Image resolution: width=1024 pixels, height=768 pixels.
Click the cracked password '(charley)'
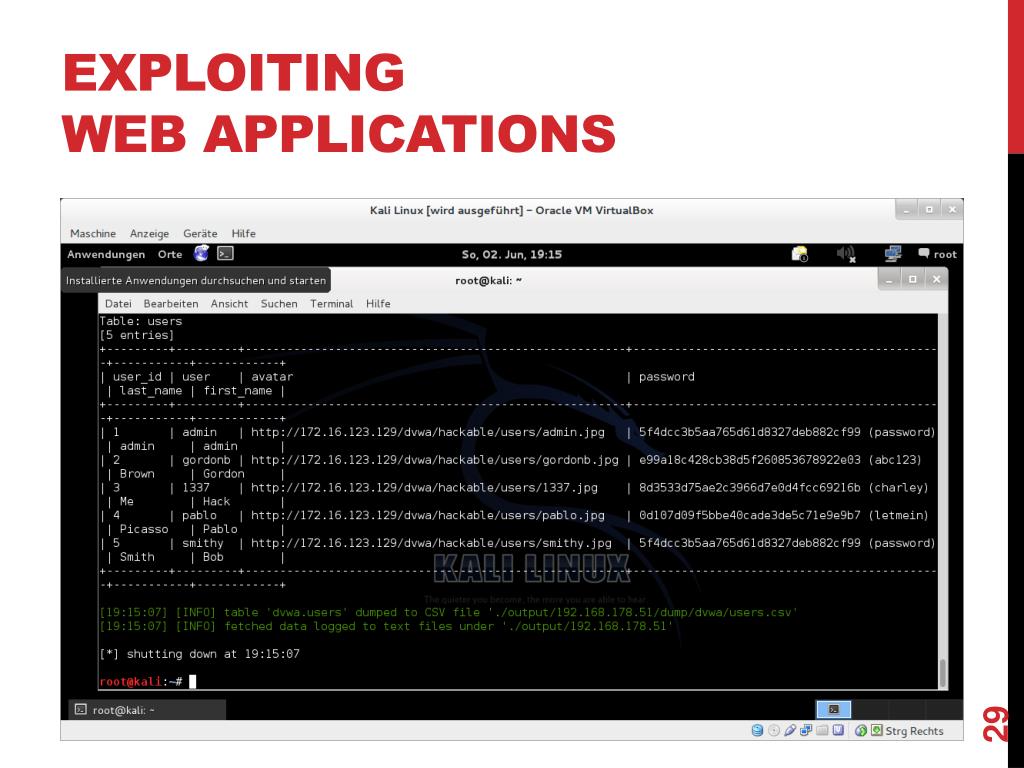coord(899,487)
